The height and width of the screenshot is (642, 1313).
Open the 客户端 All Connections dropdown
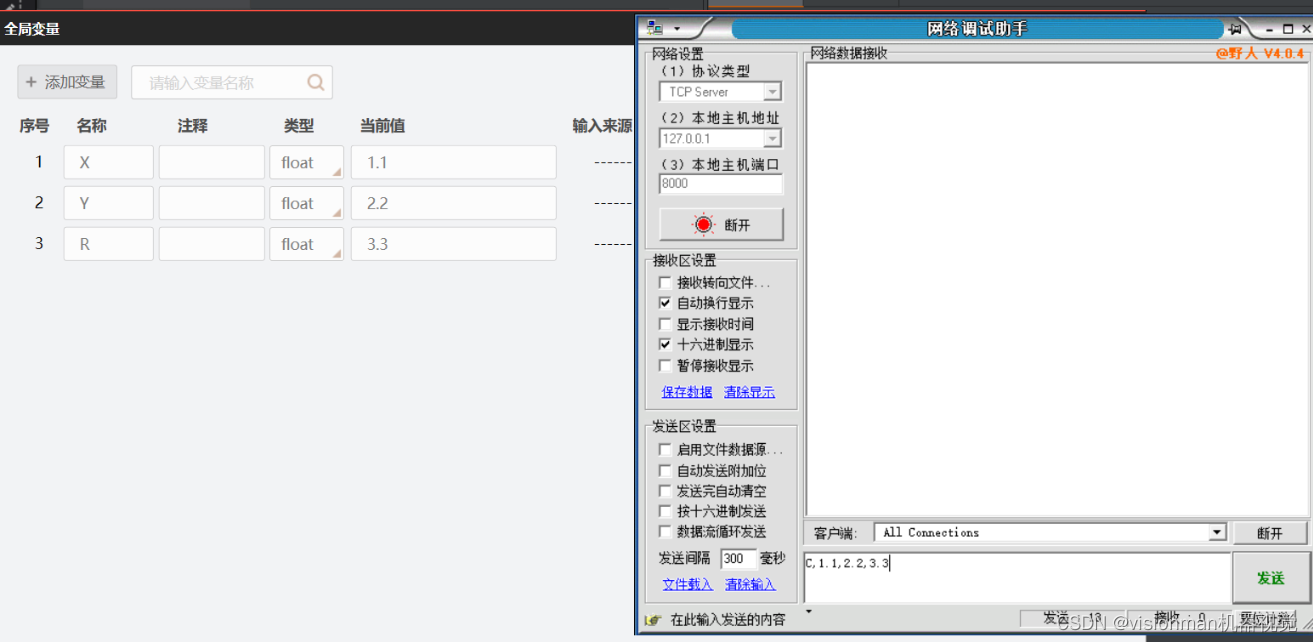pyautogui.click(x=1216, y=532)
